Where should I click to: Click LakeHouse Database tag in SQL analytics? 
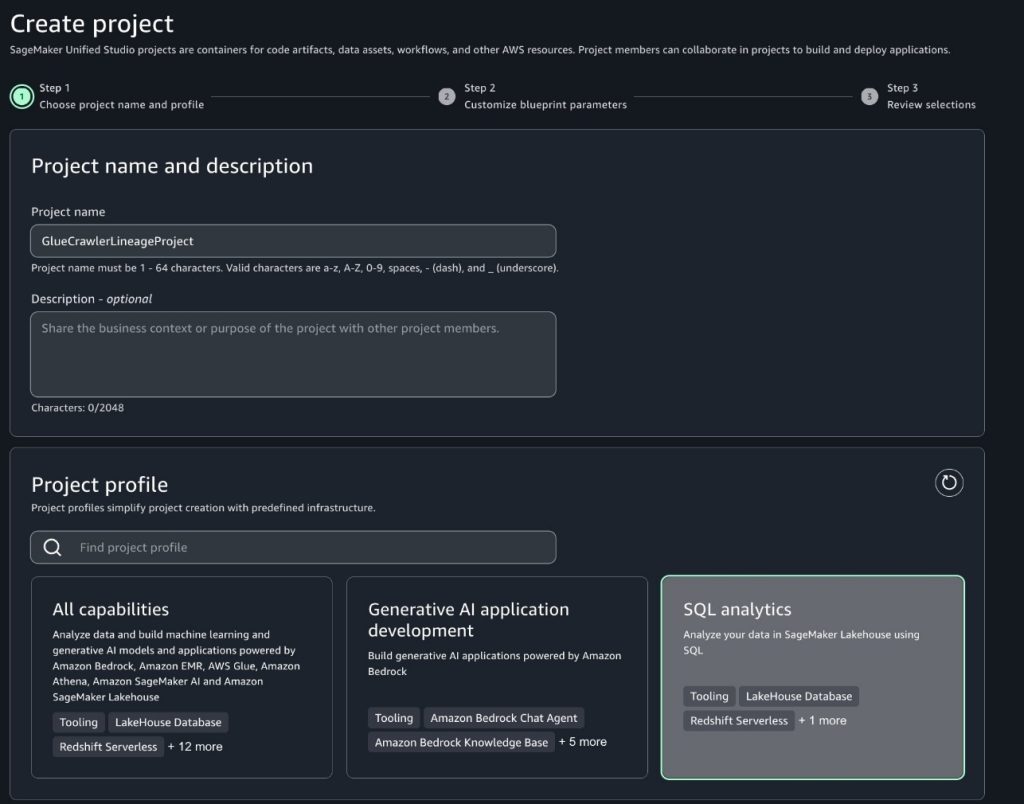[799, 696]
